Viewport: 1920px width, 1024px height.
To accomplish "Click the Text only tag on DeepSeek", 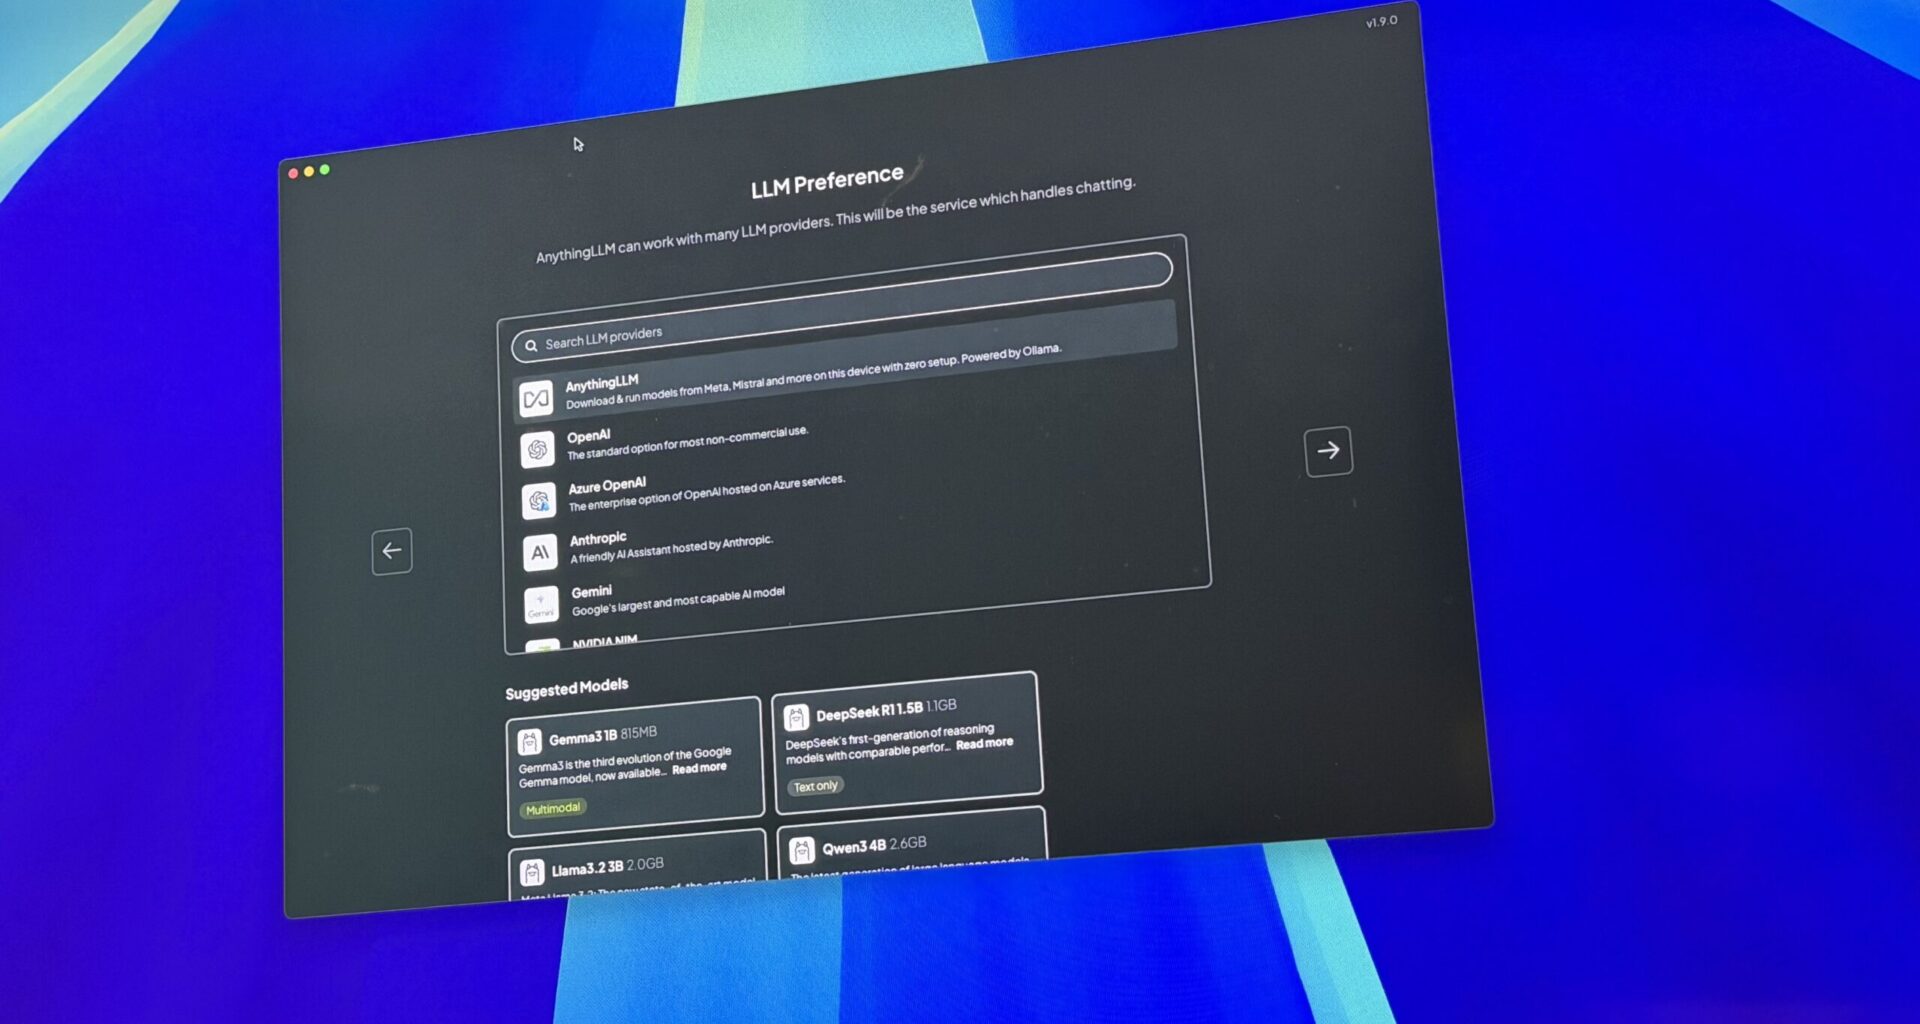I will pos(815,786).
